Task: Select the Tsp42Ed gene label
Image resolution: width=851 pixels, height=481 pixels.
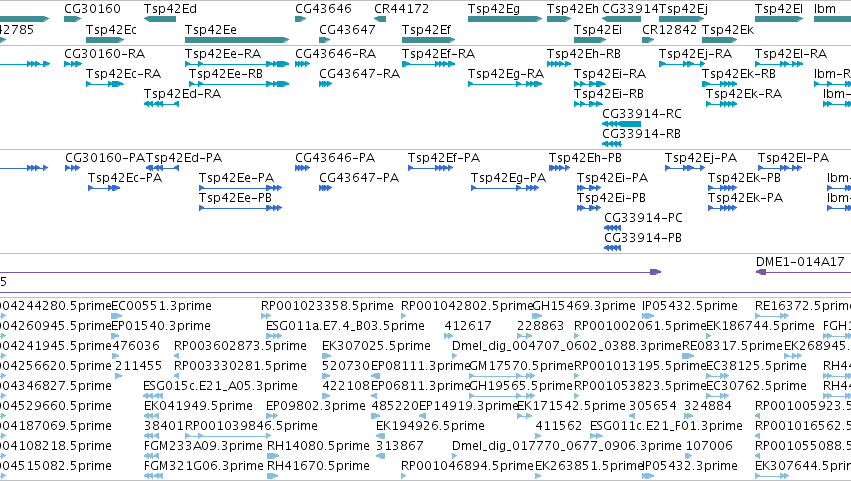Action: pyautogui.click(x=170, y=9)
